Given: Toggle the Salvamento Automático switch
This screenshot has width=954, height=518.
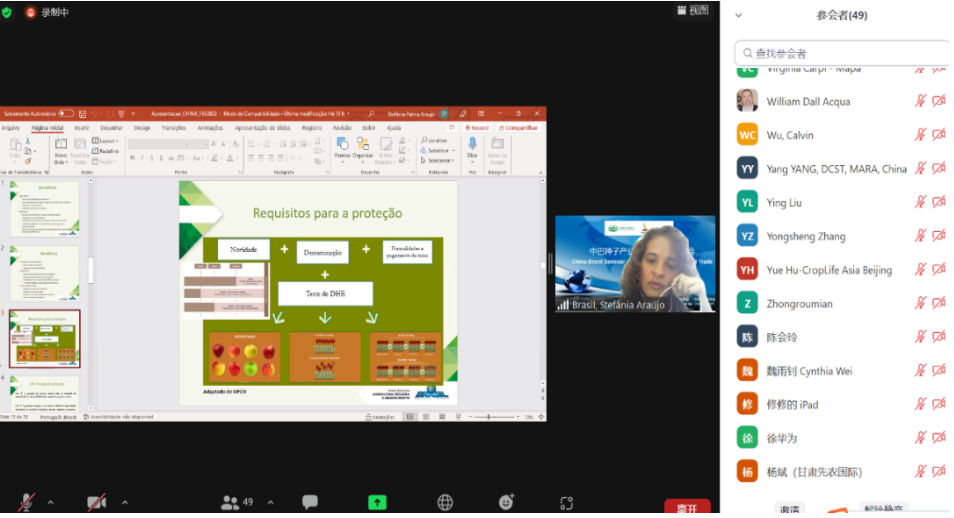Looking at the screenshot, I should [x=66, y=113].
